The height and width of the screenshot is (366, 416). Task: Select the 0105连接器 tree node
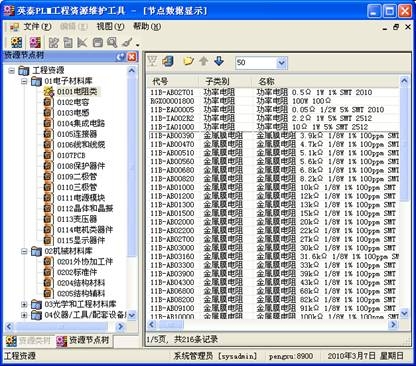tap(77, 134)
